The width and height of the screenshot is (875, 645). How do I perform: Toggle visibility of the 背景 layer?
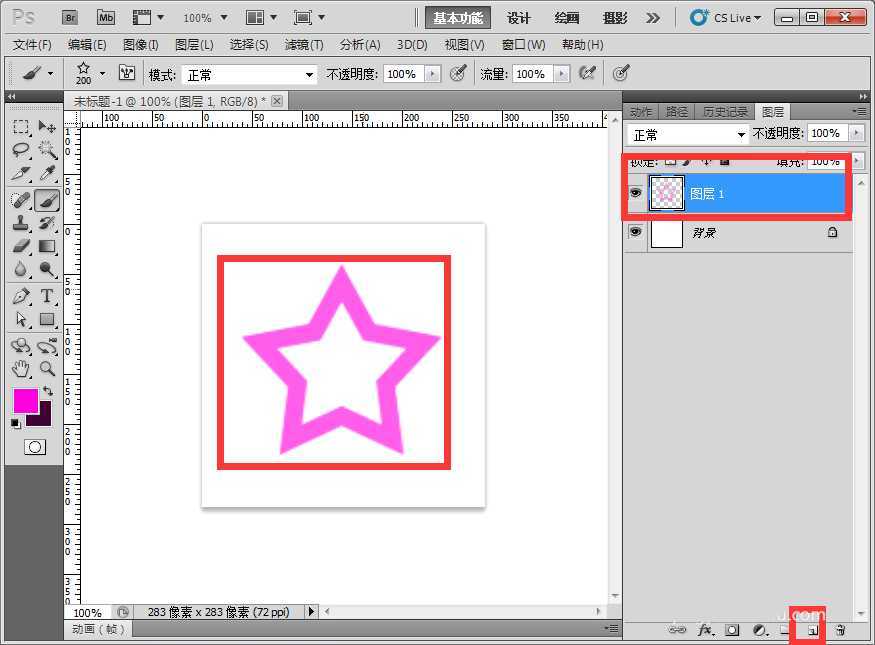pyautogui.click(x=635, y=232)
